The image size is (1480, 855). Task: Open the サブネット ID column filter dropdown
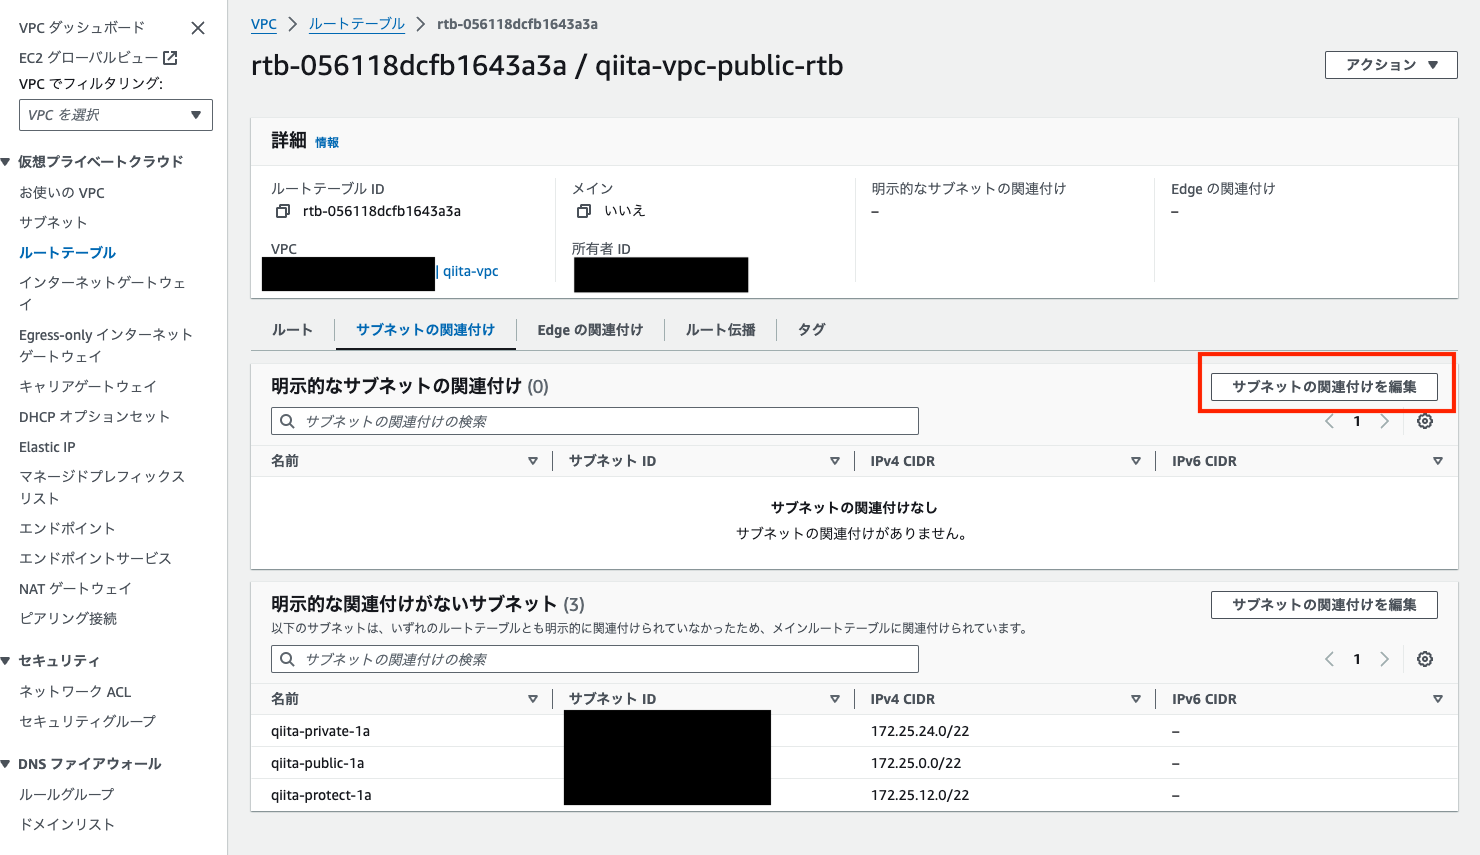(x=836, y=460)
